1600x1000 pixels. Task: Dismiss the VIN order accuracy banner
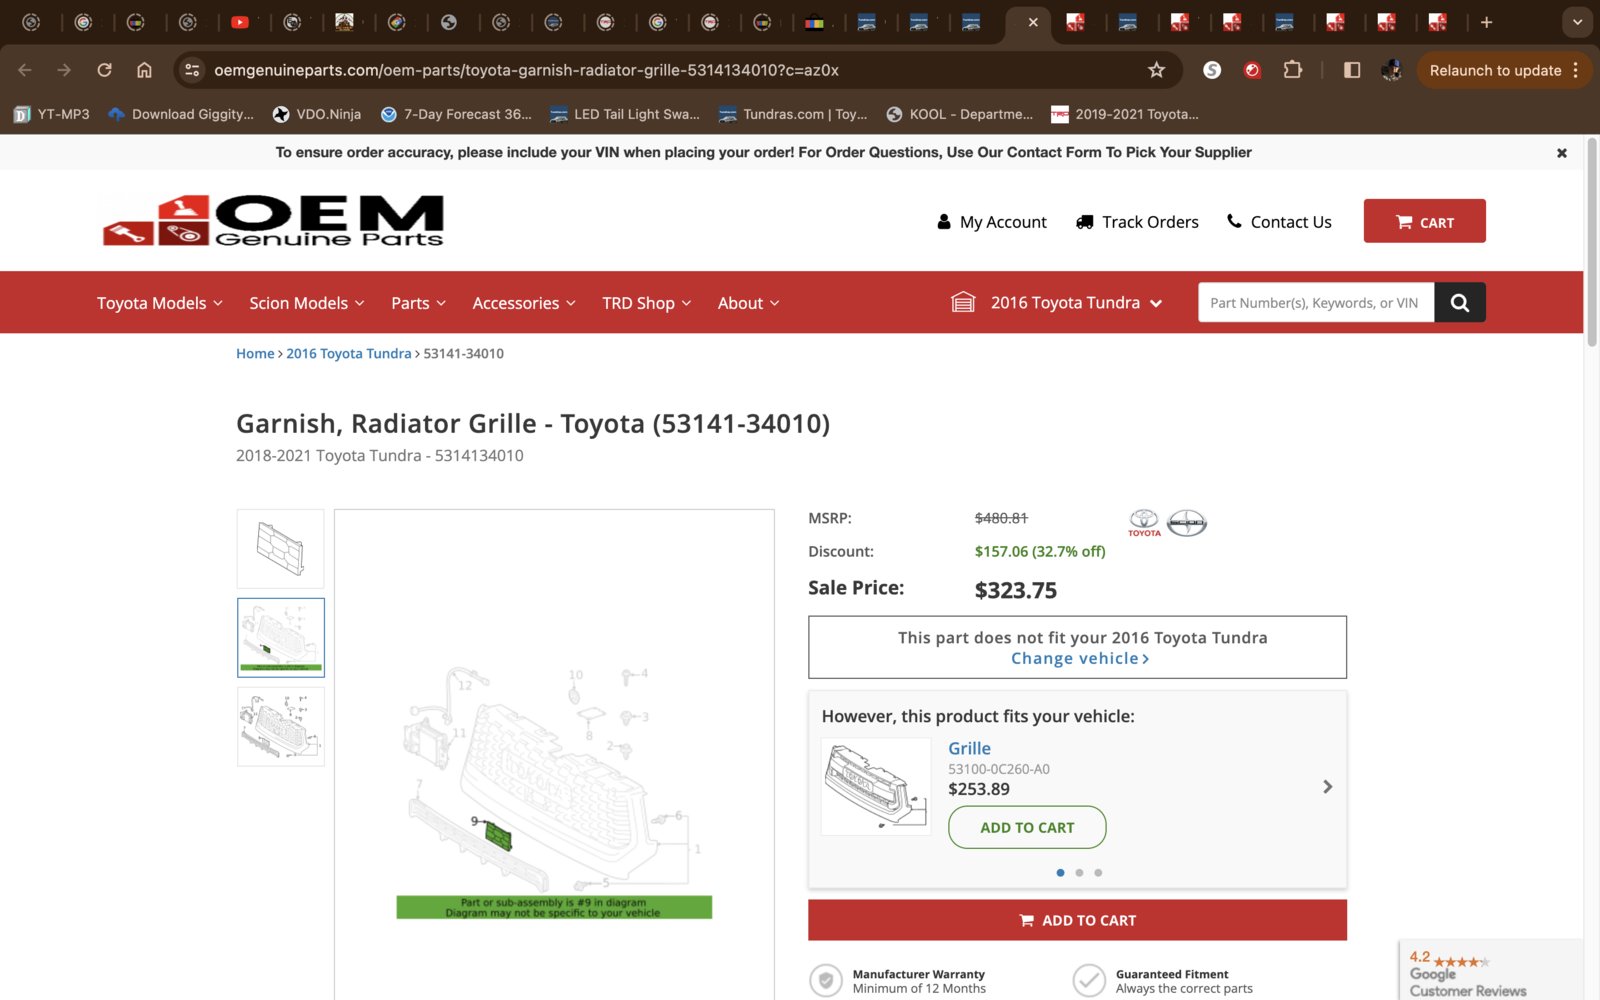click(x=1561, y=153)
